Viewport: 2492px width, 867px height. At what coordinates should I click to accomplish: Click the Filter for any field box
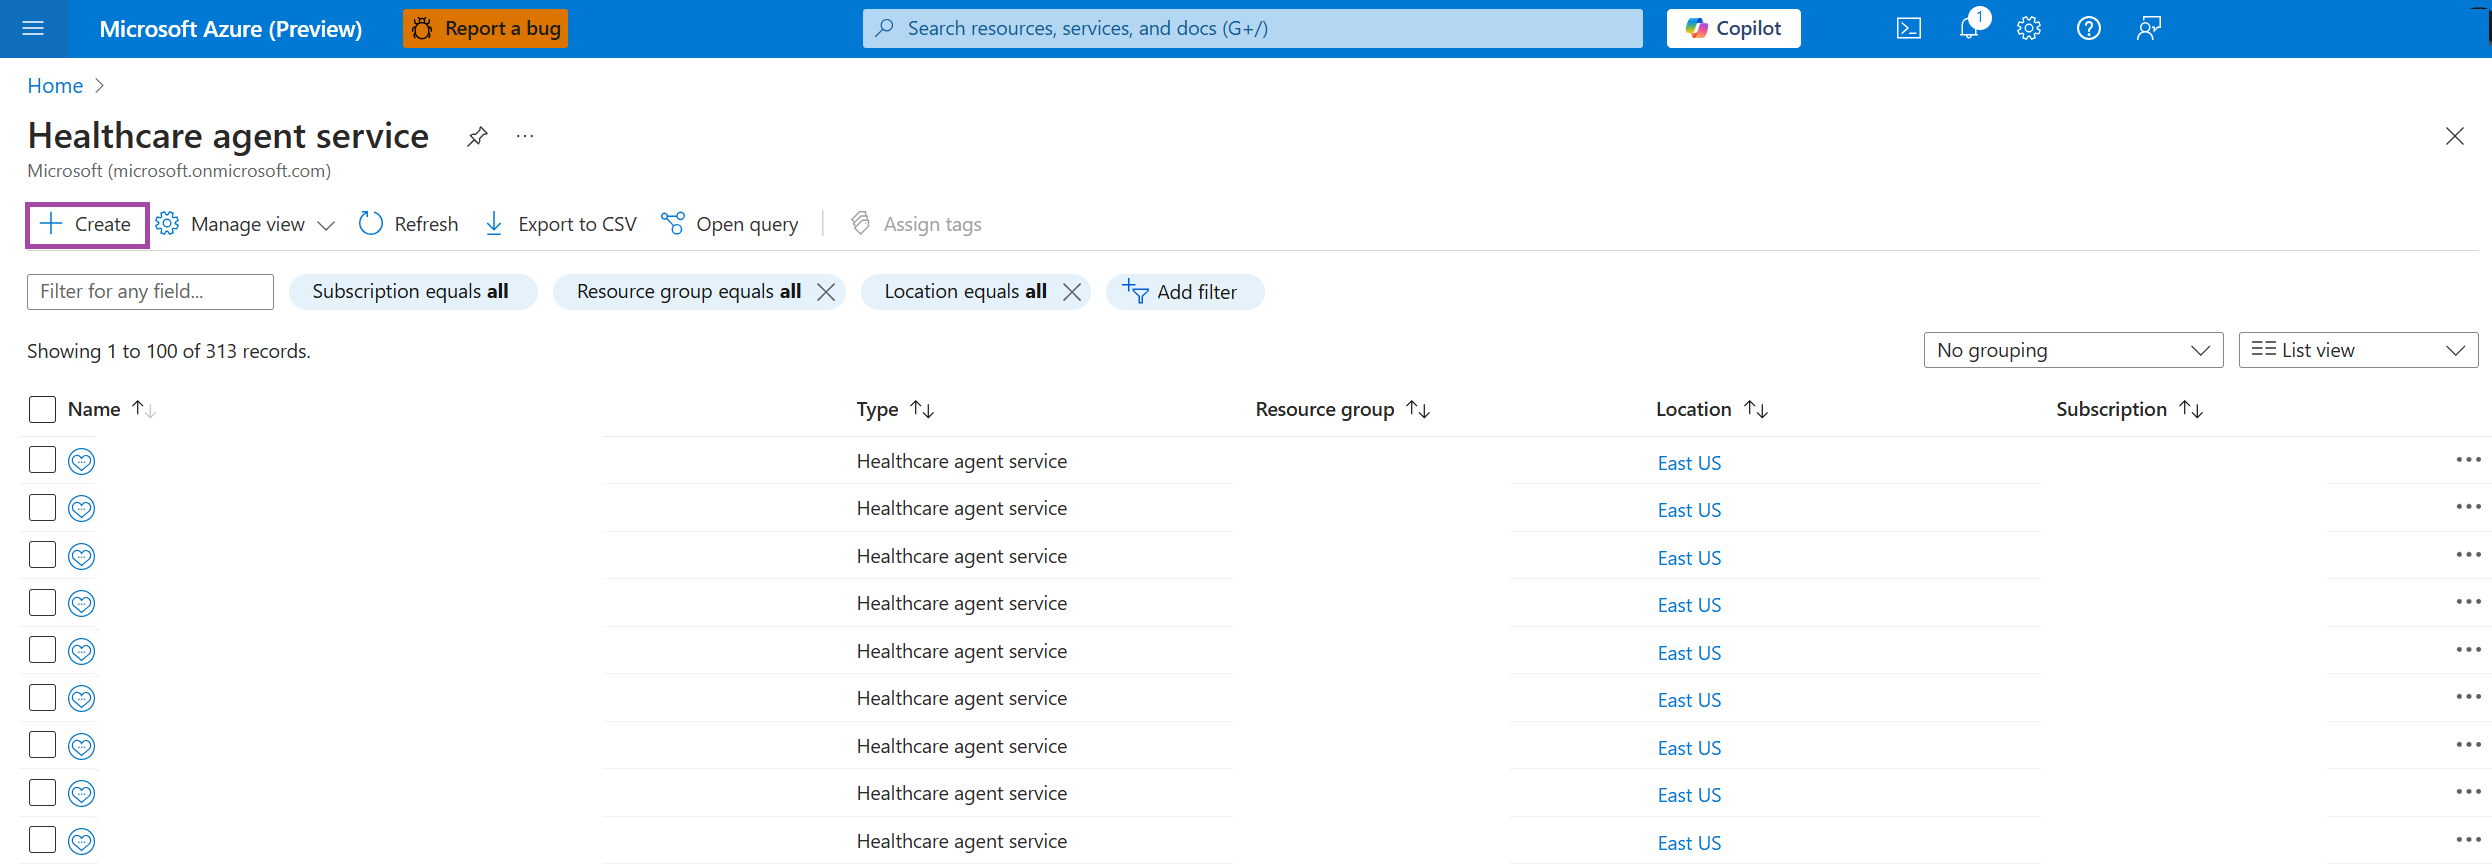click(x=150, y=292)
